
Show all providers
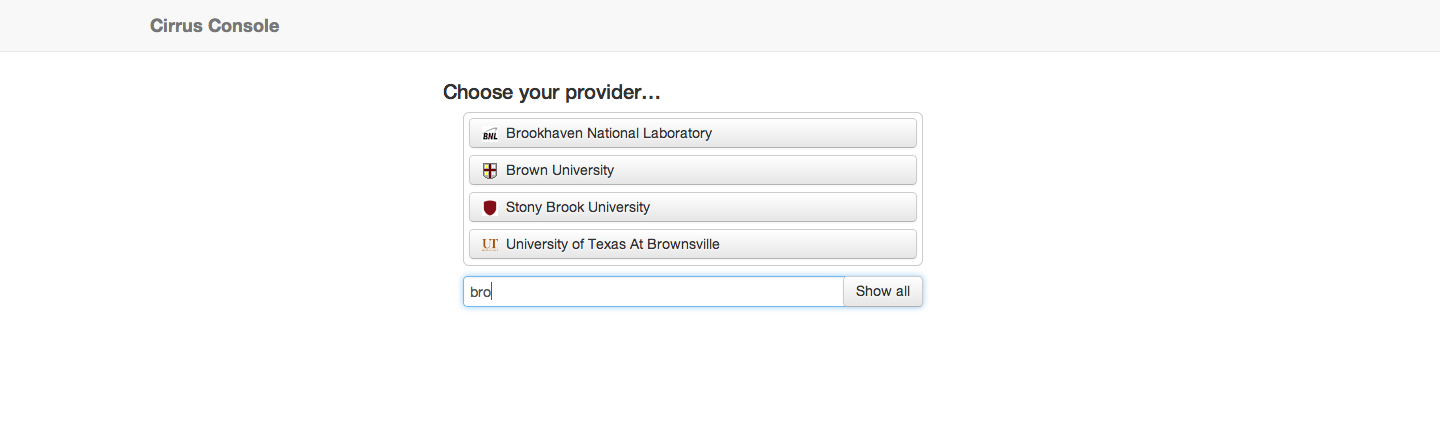point(883,292)
